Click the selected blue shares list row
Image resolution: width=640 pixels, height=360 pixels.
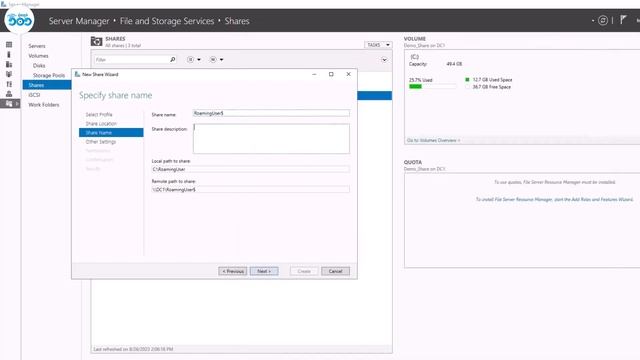click(x=374, y=96)
